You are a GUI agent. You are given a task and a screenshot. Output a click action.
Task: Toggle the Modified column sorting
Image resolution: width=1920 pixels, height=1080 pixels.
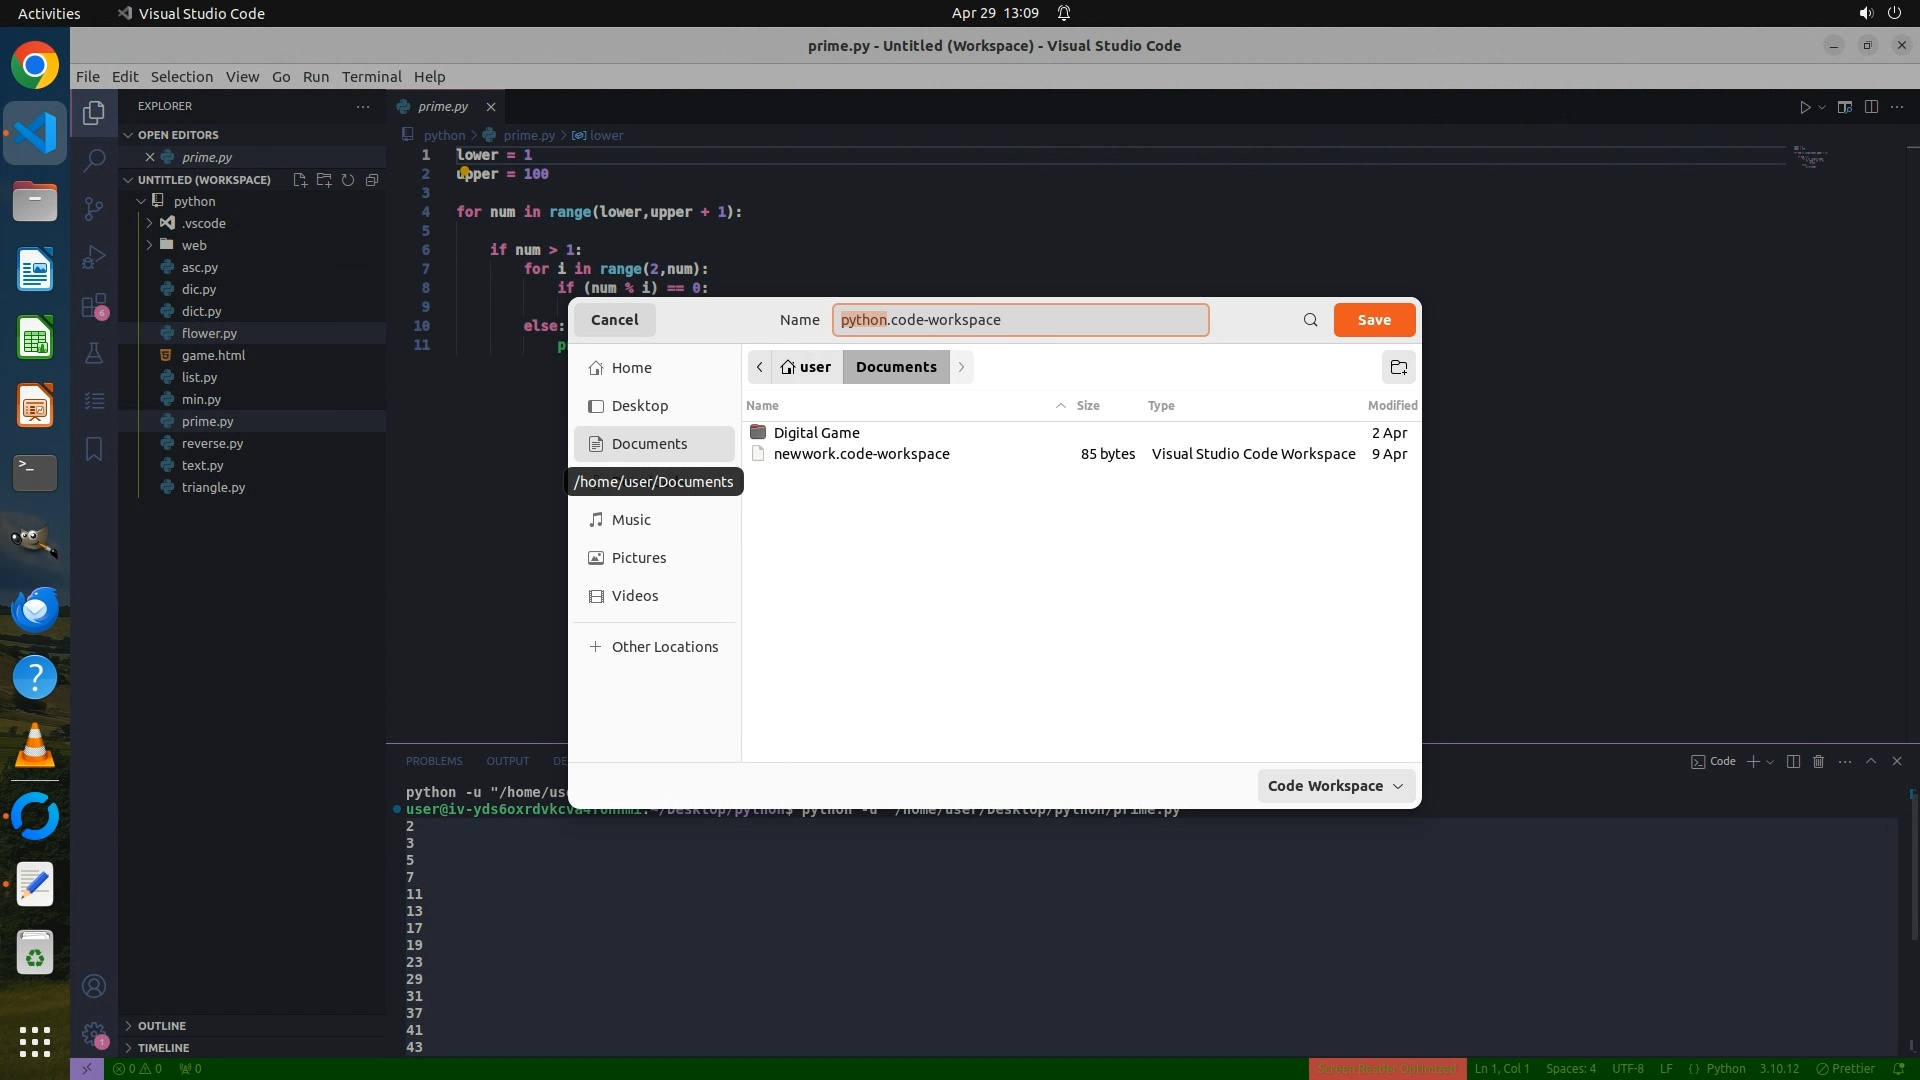[1391, 406]
